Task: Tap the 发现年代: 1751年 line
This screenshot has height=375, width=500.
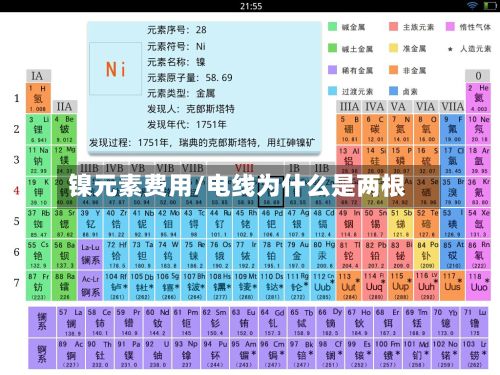Action: pos(187,125)
